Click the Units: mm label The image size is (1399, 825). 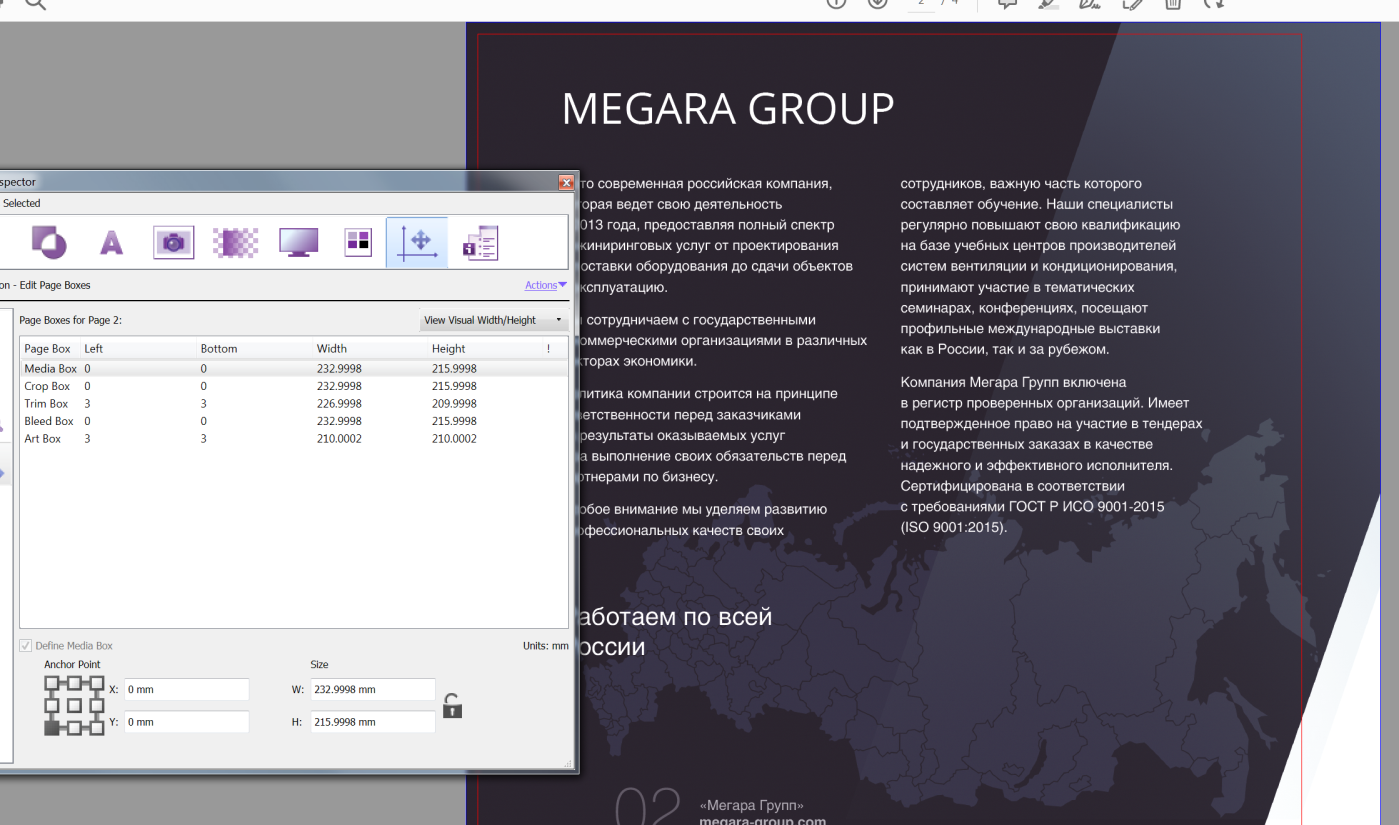[x=545, y=646]
